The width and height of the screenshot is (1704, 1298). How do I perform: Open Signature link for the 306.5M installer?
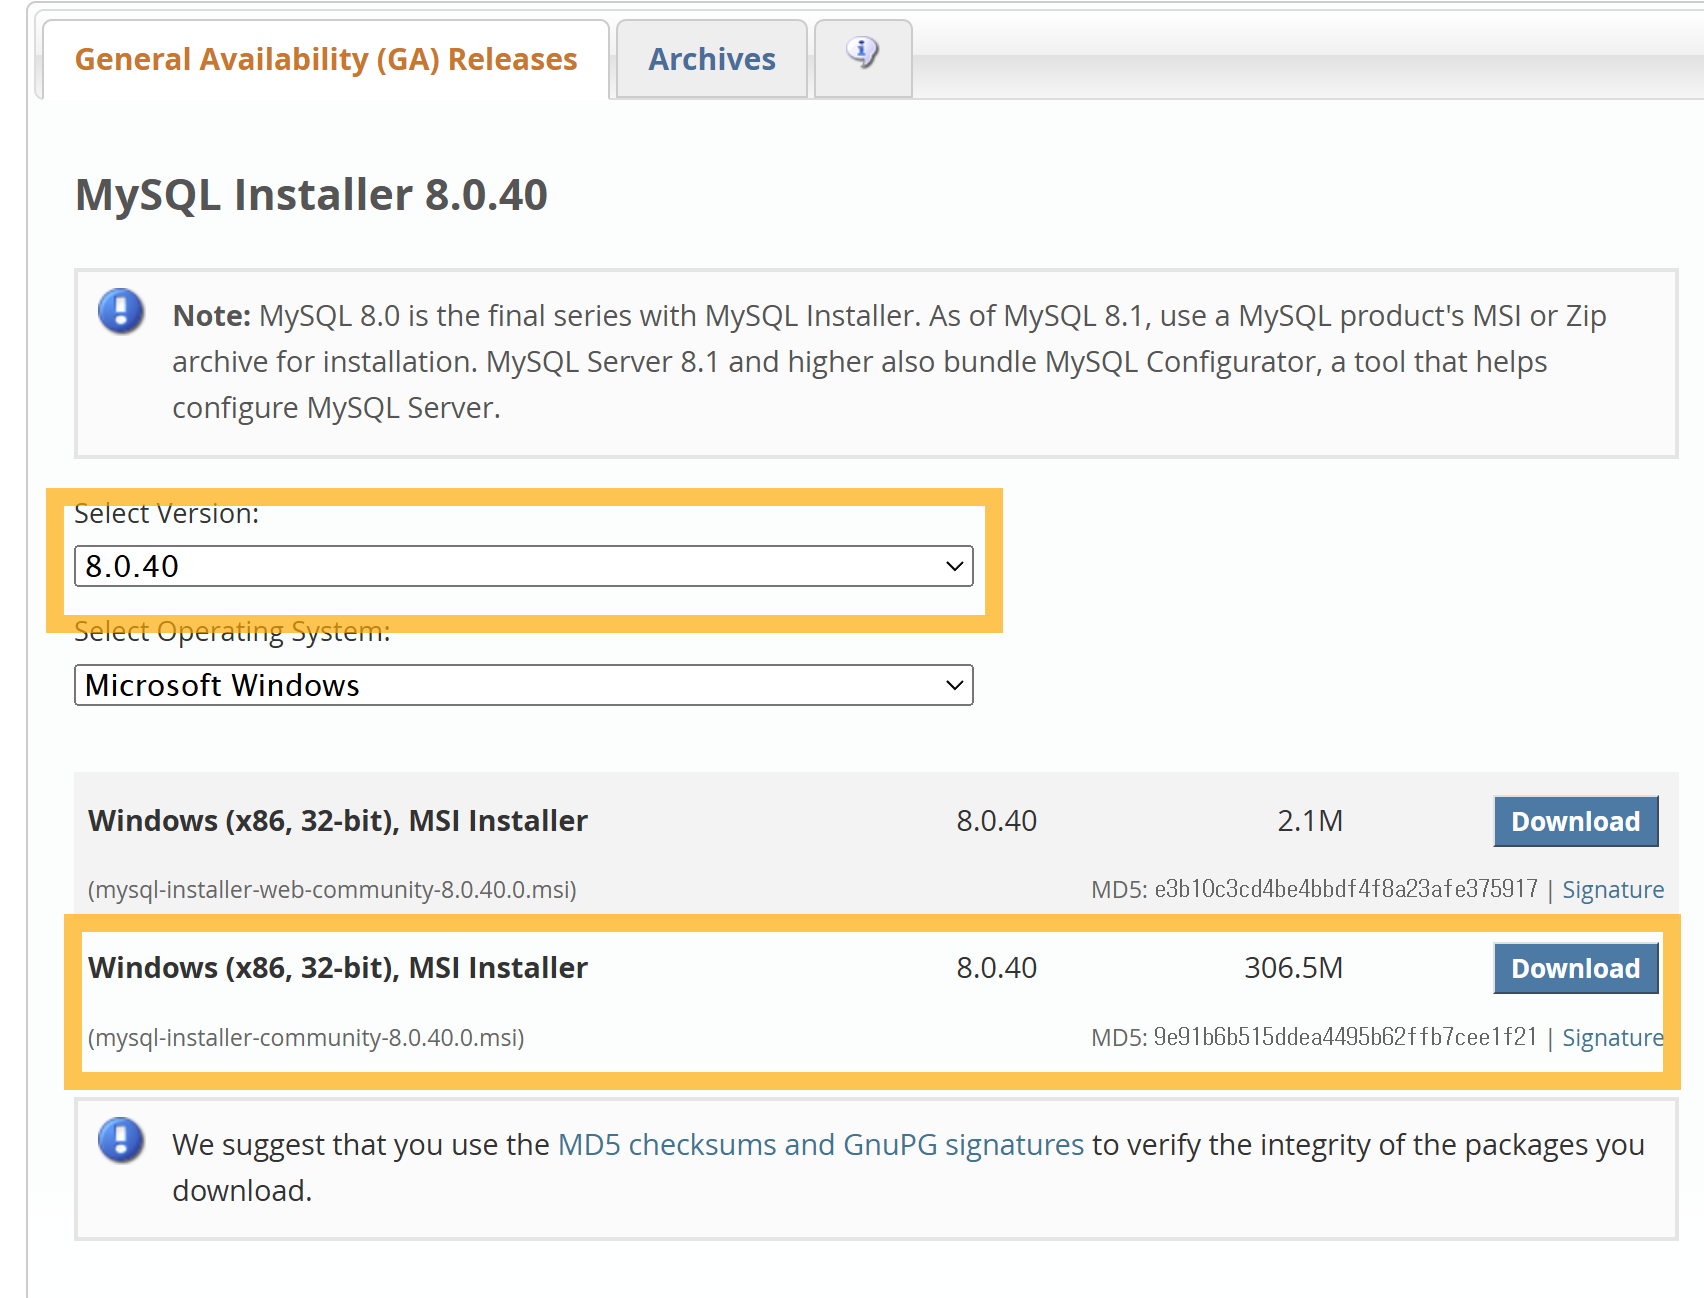[1612, 1038]
